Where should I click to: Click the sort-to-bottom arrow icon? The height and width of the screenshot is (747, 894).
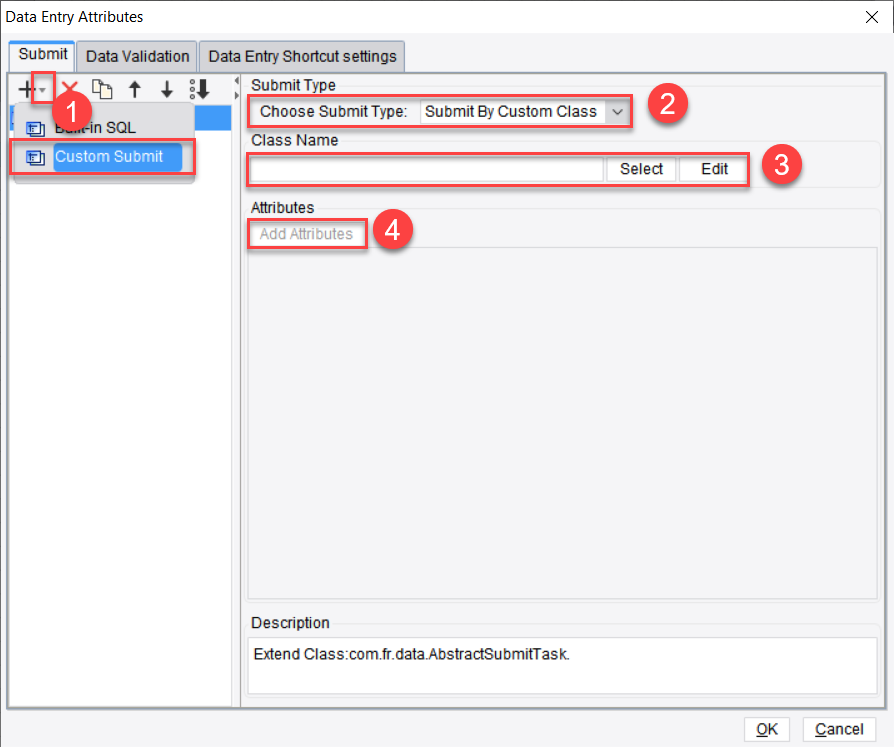pos(200,89)
